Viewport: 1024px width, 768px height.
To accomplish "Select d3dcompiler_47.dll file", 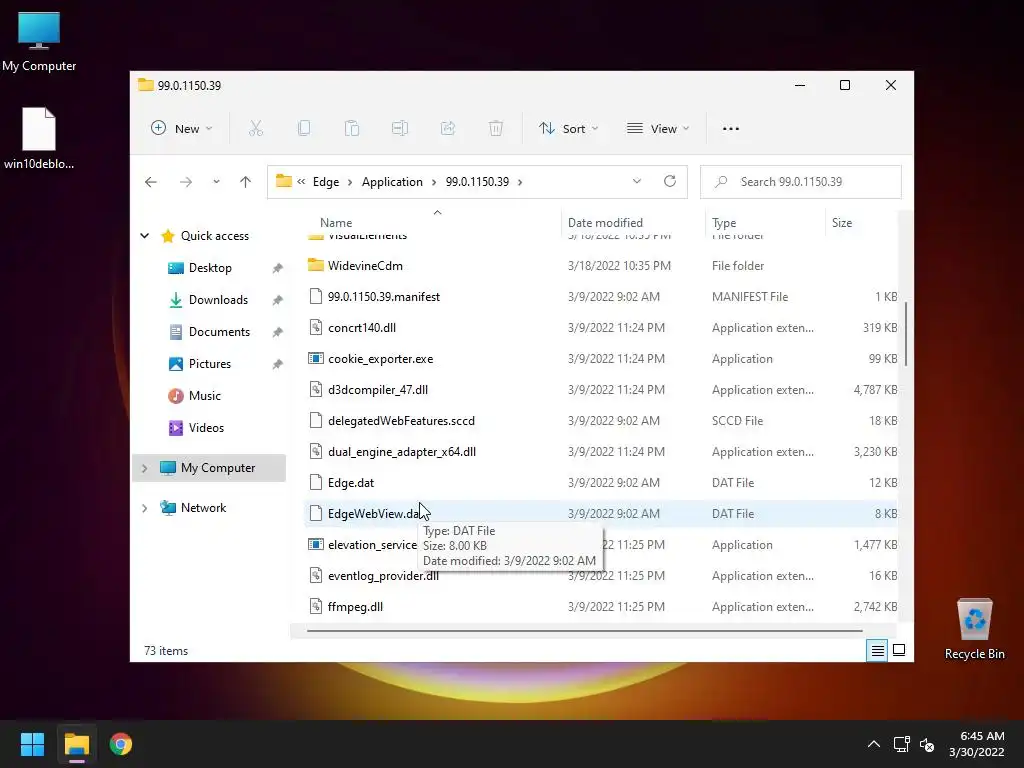I will [x=377, y=390].
